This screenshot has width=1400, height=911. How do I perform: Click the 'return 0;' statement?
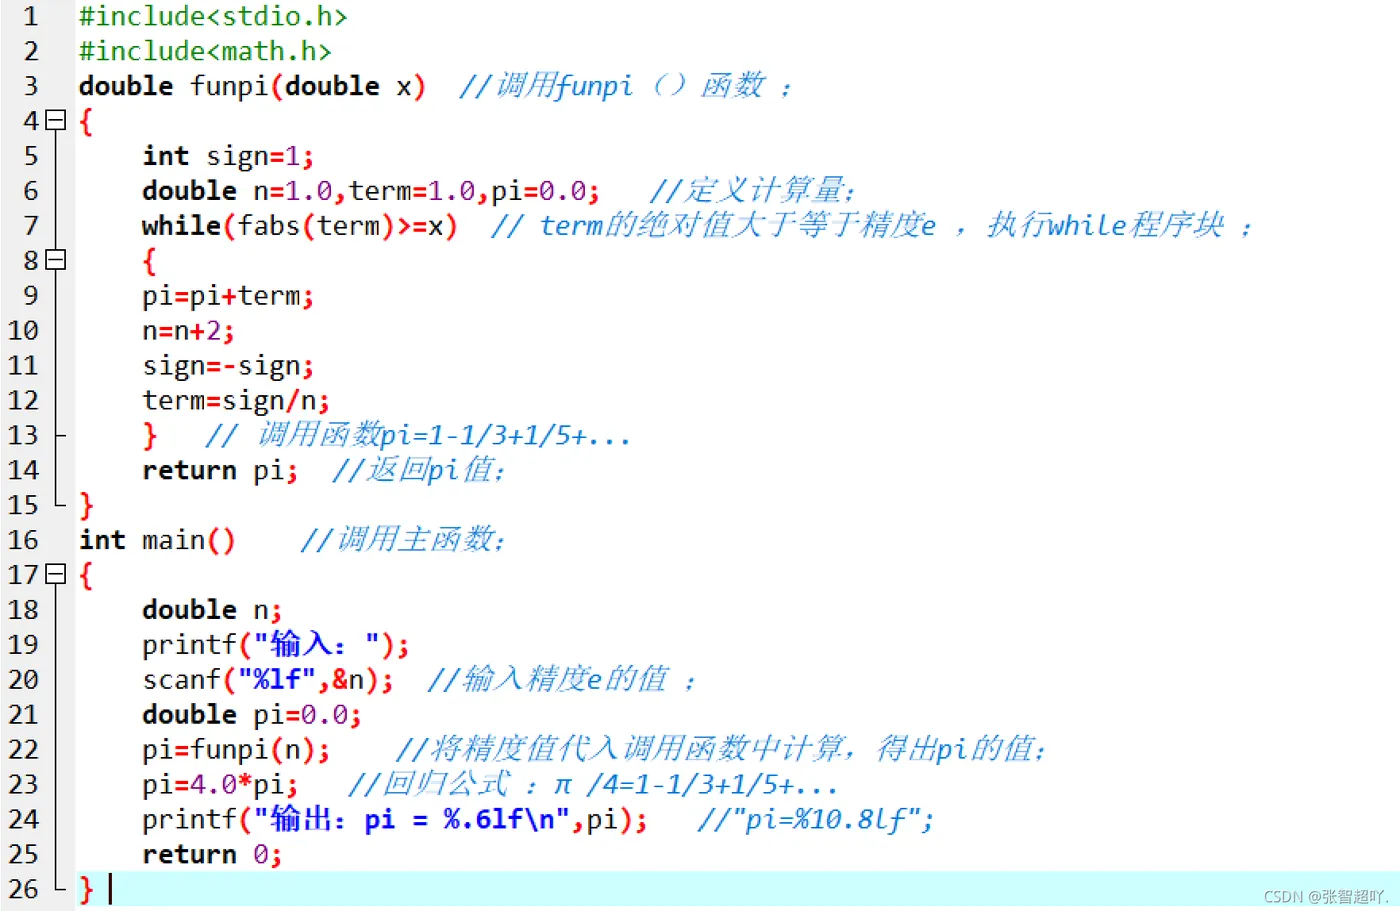pyautogui.click(x=212, y=855)
